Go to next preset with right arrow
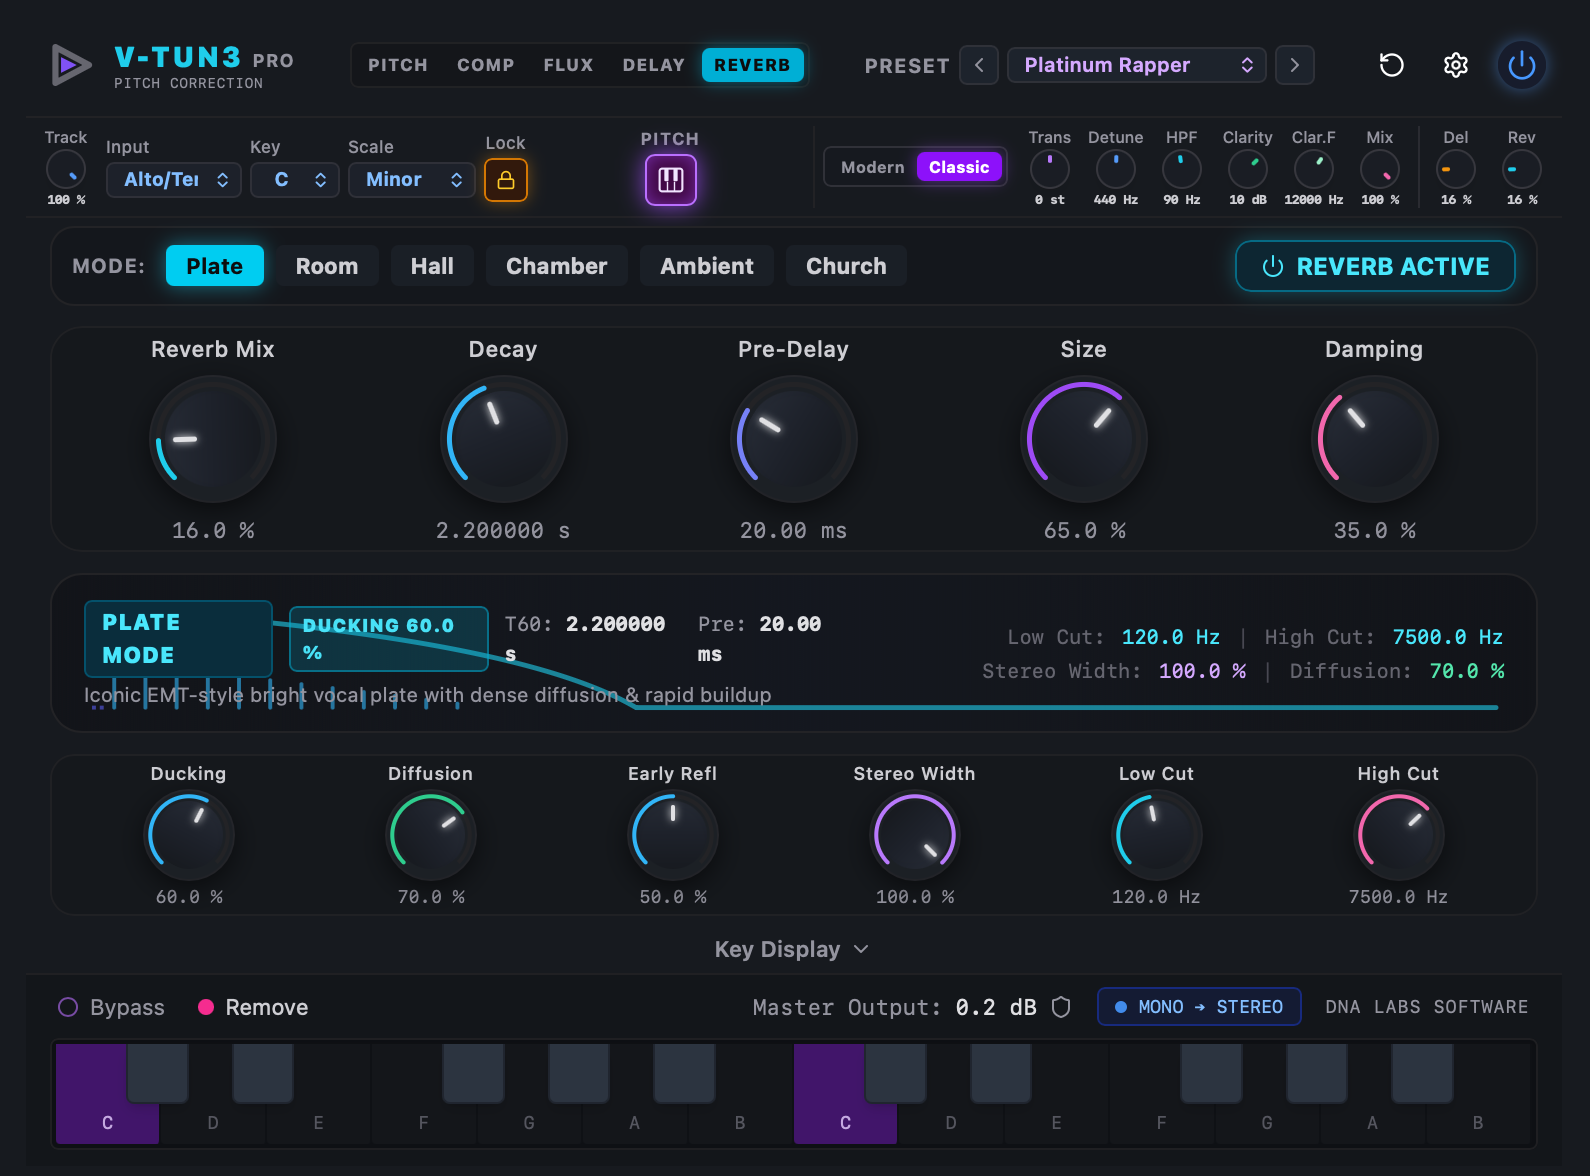The height and width of the screenshot is (1176, 1590). point(1295,65)
